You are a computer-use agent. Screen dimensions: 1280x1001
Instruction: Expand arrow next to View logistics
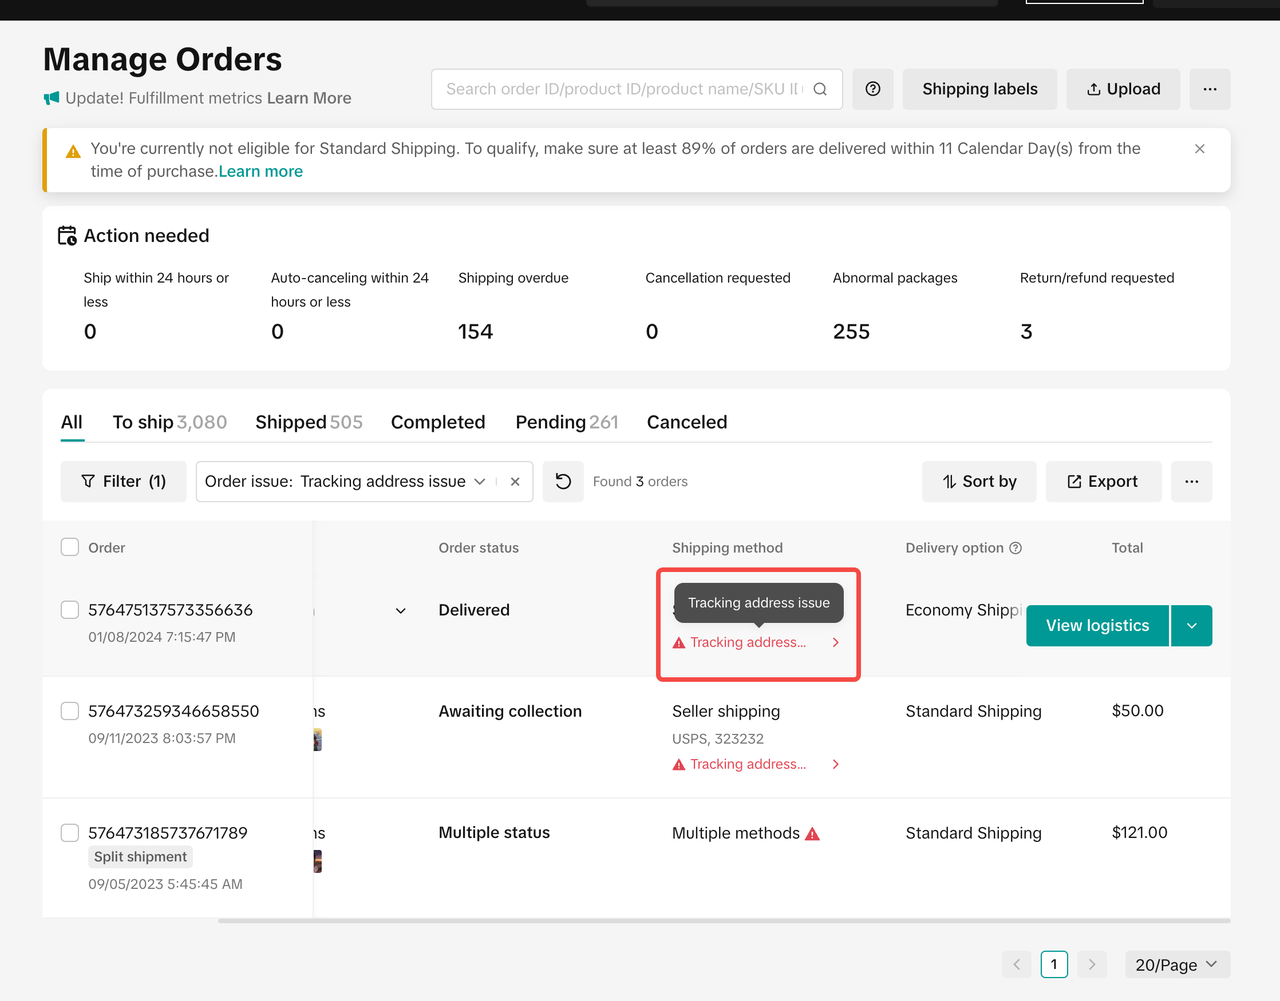pyautogui.click(x=1191, y=626)
